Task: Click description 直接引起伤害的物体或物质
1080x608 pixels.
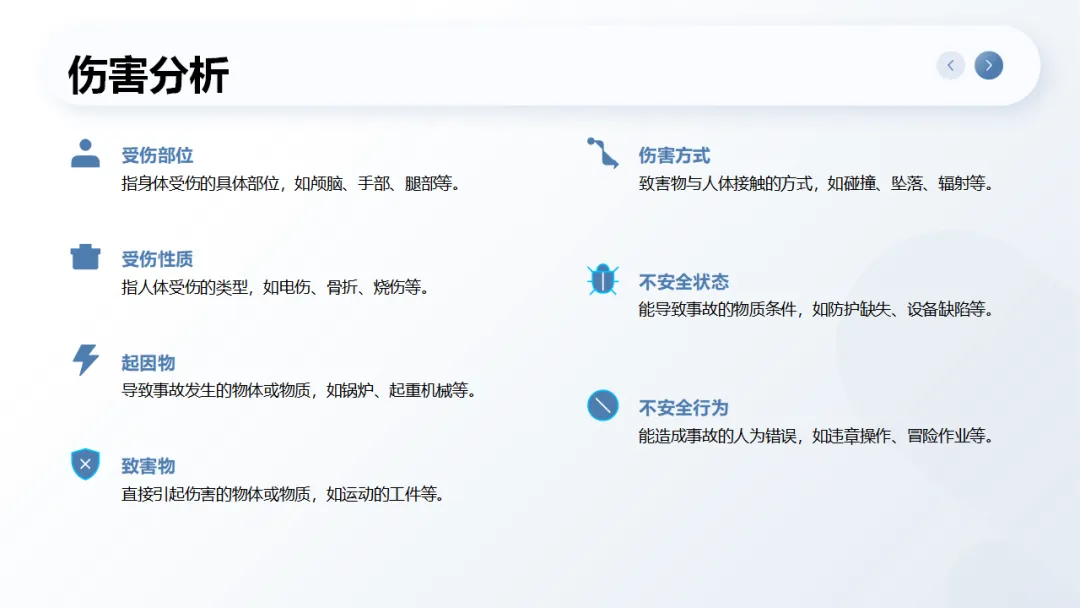Action: pos(283,494)
